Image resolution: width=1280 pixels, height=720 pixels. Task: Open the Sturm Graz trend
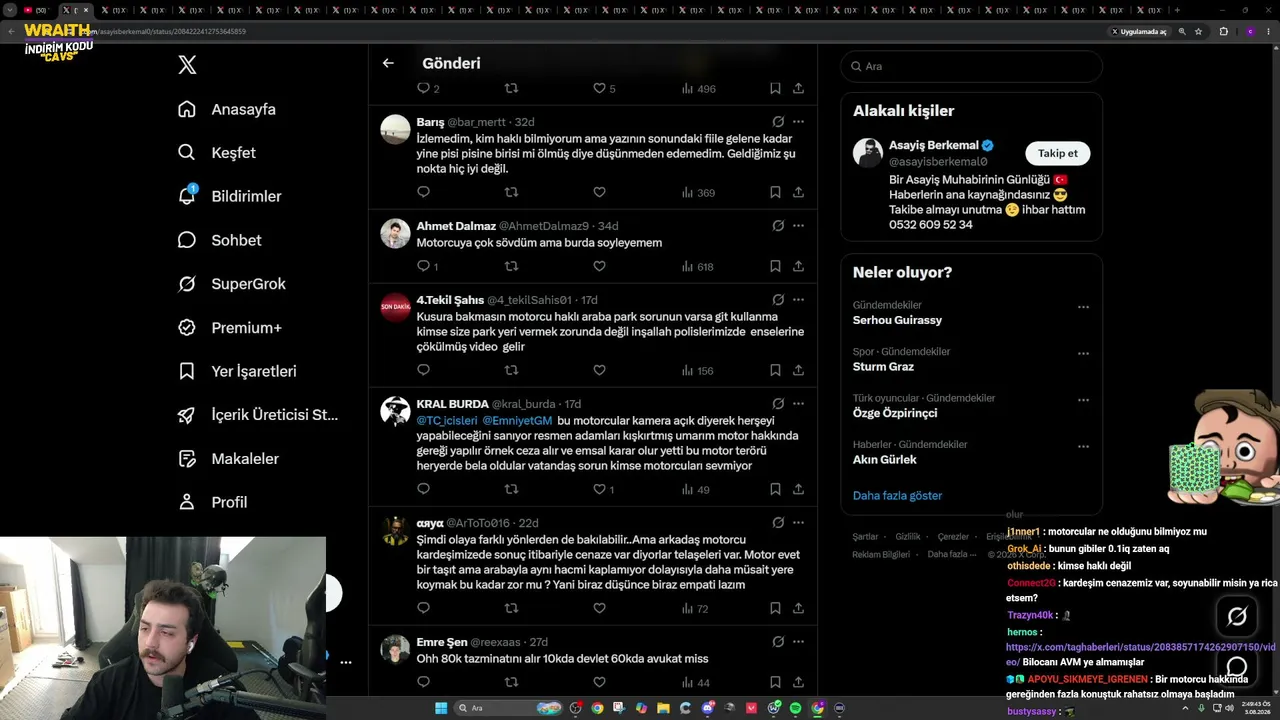[x=883, y=367]
